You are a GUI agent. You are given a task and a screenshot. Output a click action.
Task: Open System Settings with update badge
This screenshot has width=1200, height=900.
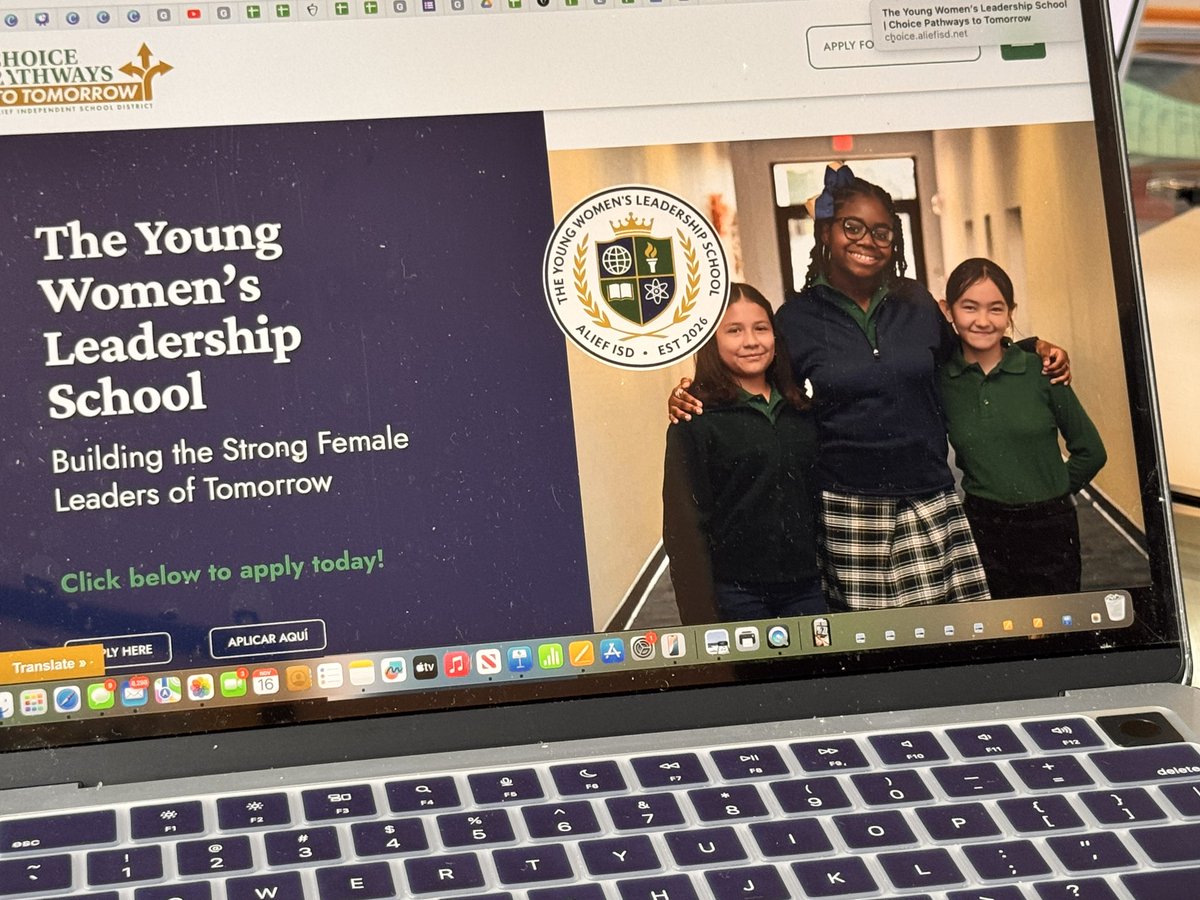point(643,648)
